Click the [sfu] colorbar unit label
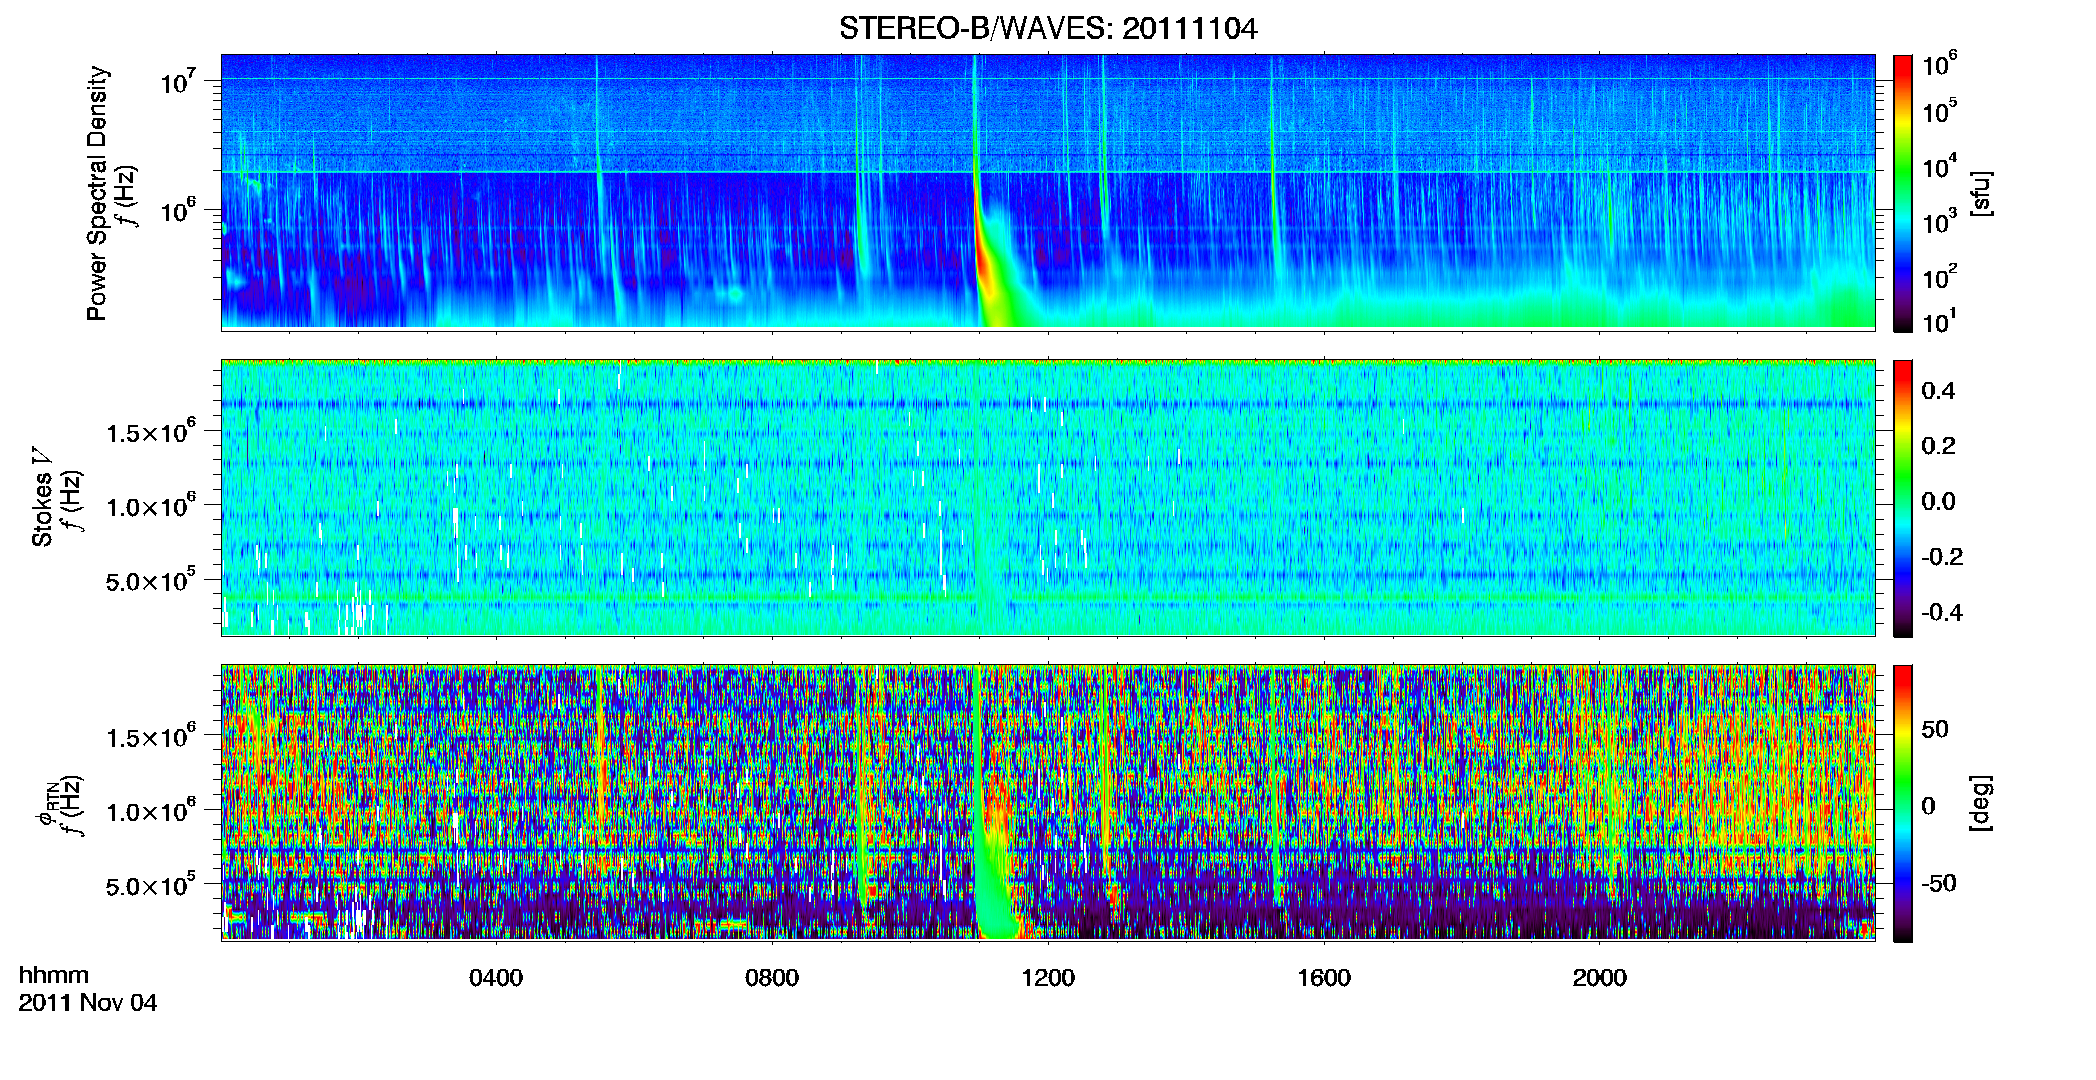This screenshot has height=1080, width=2096. [x=1981, y=193]
